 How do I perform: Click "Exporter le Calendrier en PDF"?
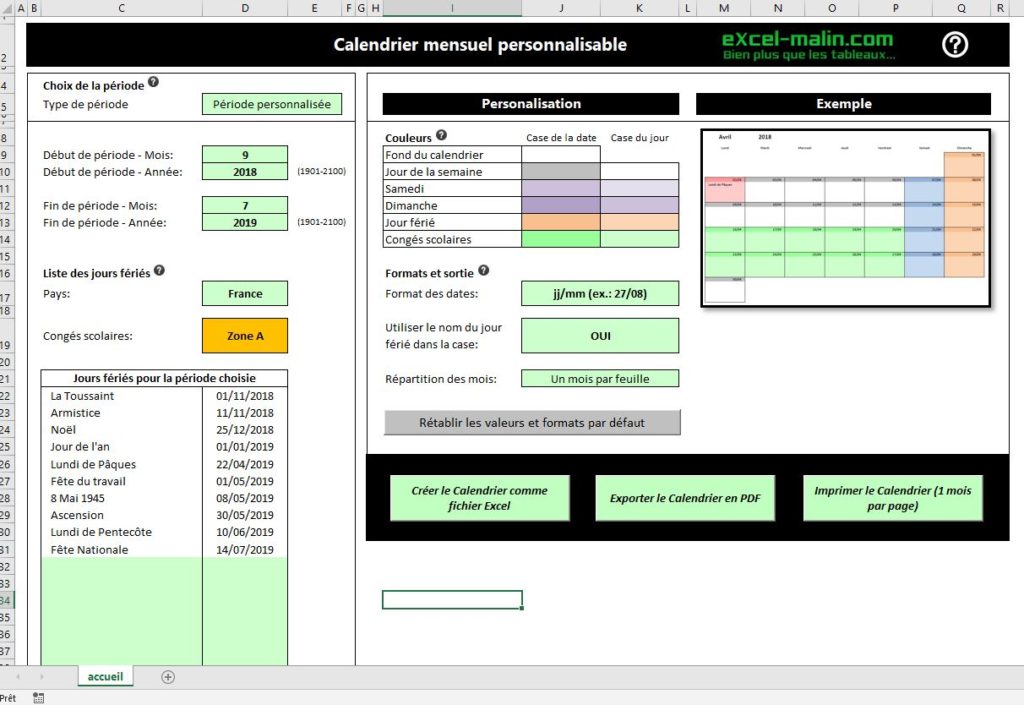point(685,496)
